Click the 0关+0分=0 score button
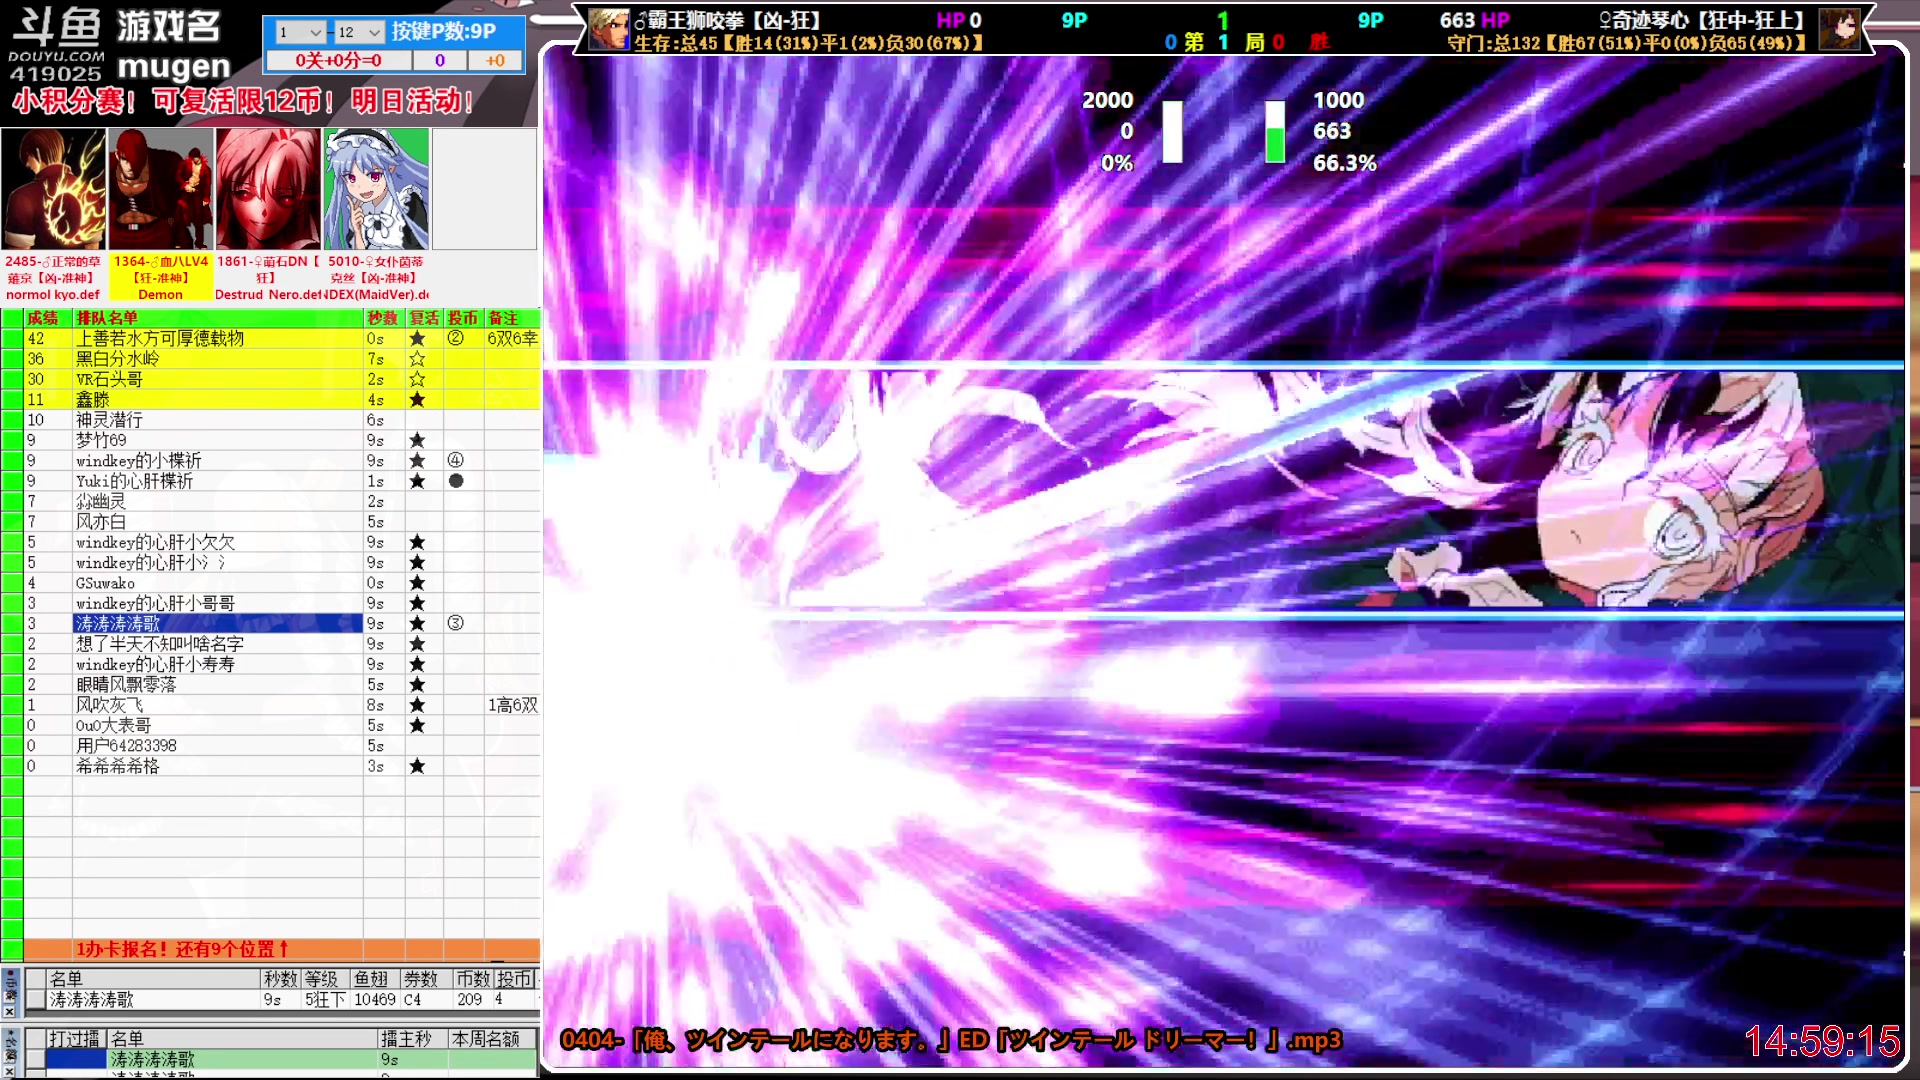 tap(338, 60)
